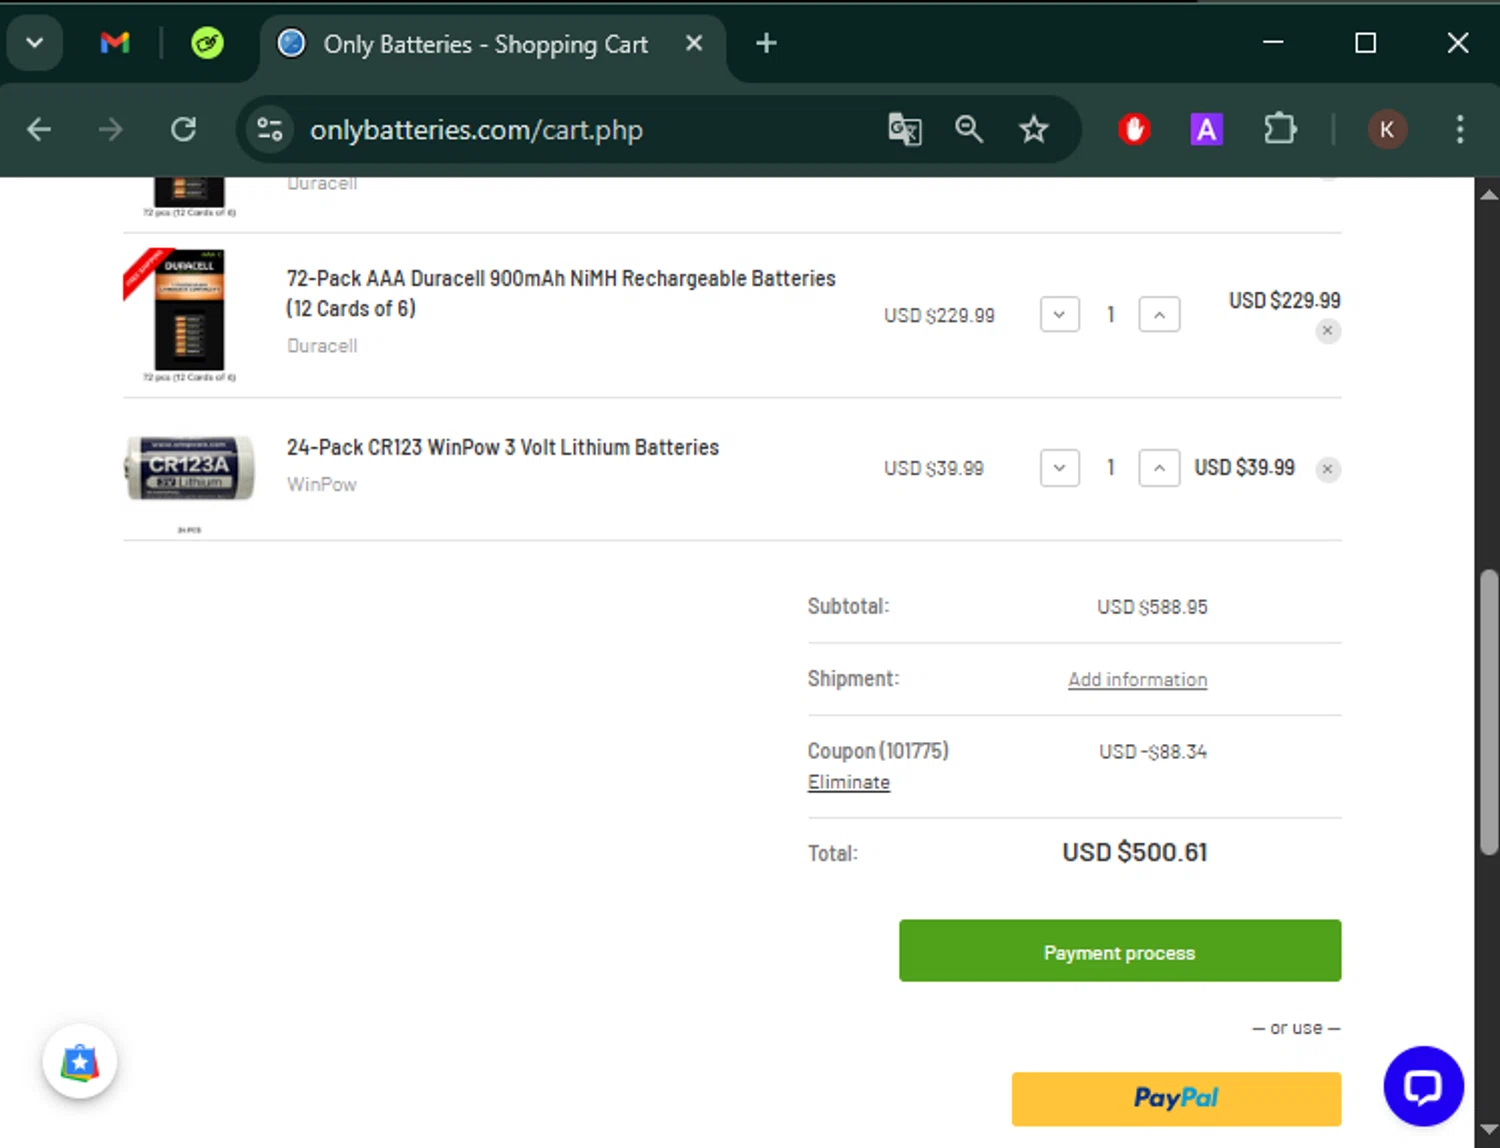This screenshot has width=1500, height=1148.
Task: Click the Subtotal value USD $588.95
Action: (x=1152, y=607)
